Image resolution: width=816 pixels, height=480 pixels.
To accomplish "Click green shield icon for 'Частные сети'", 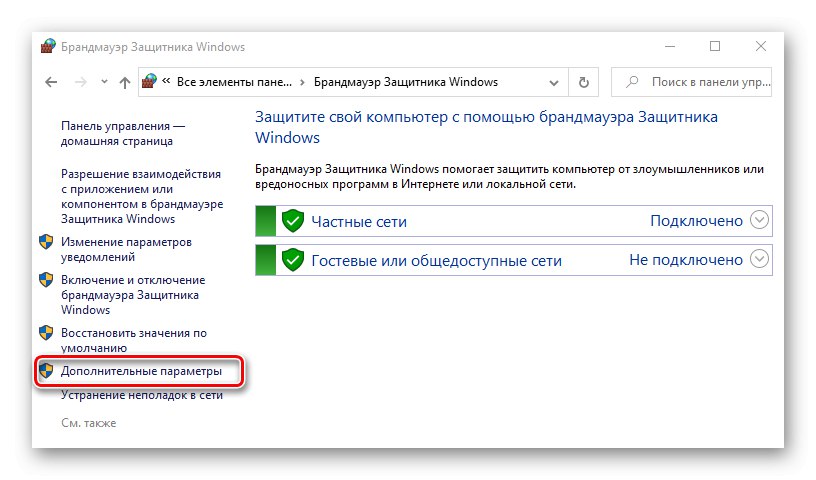I will pos(293,221).
